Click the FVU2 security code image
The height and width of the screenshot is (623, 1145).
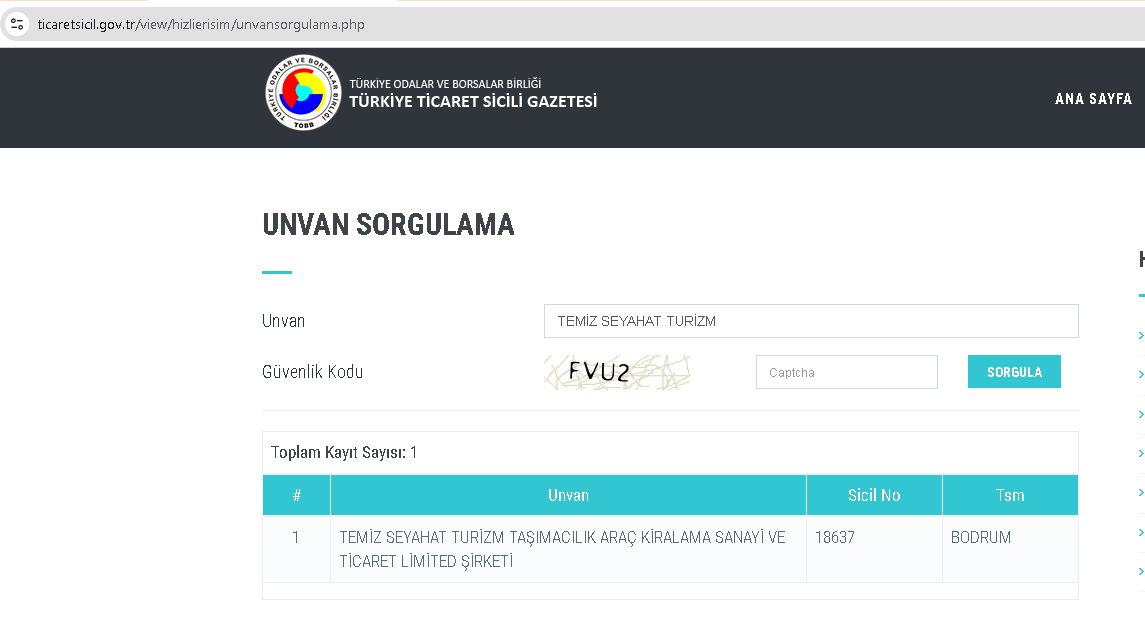(617, 372)
